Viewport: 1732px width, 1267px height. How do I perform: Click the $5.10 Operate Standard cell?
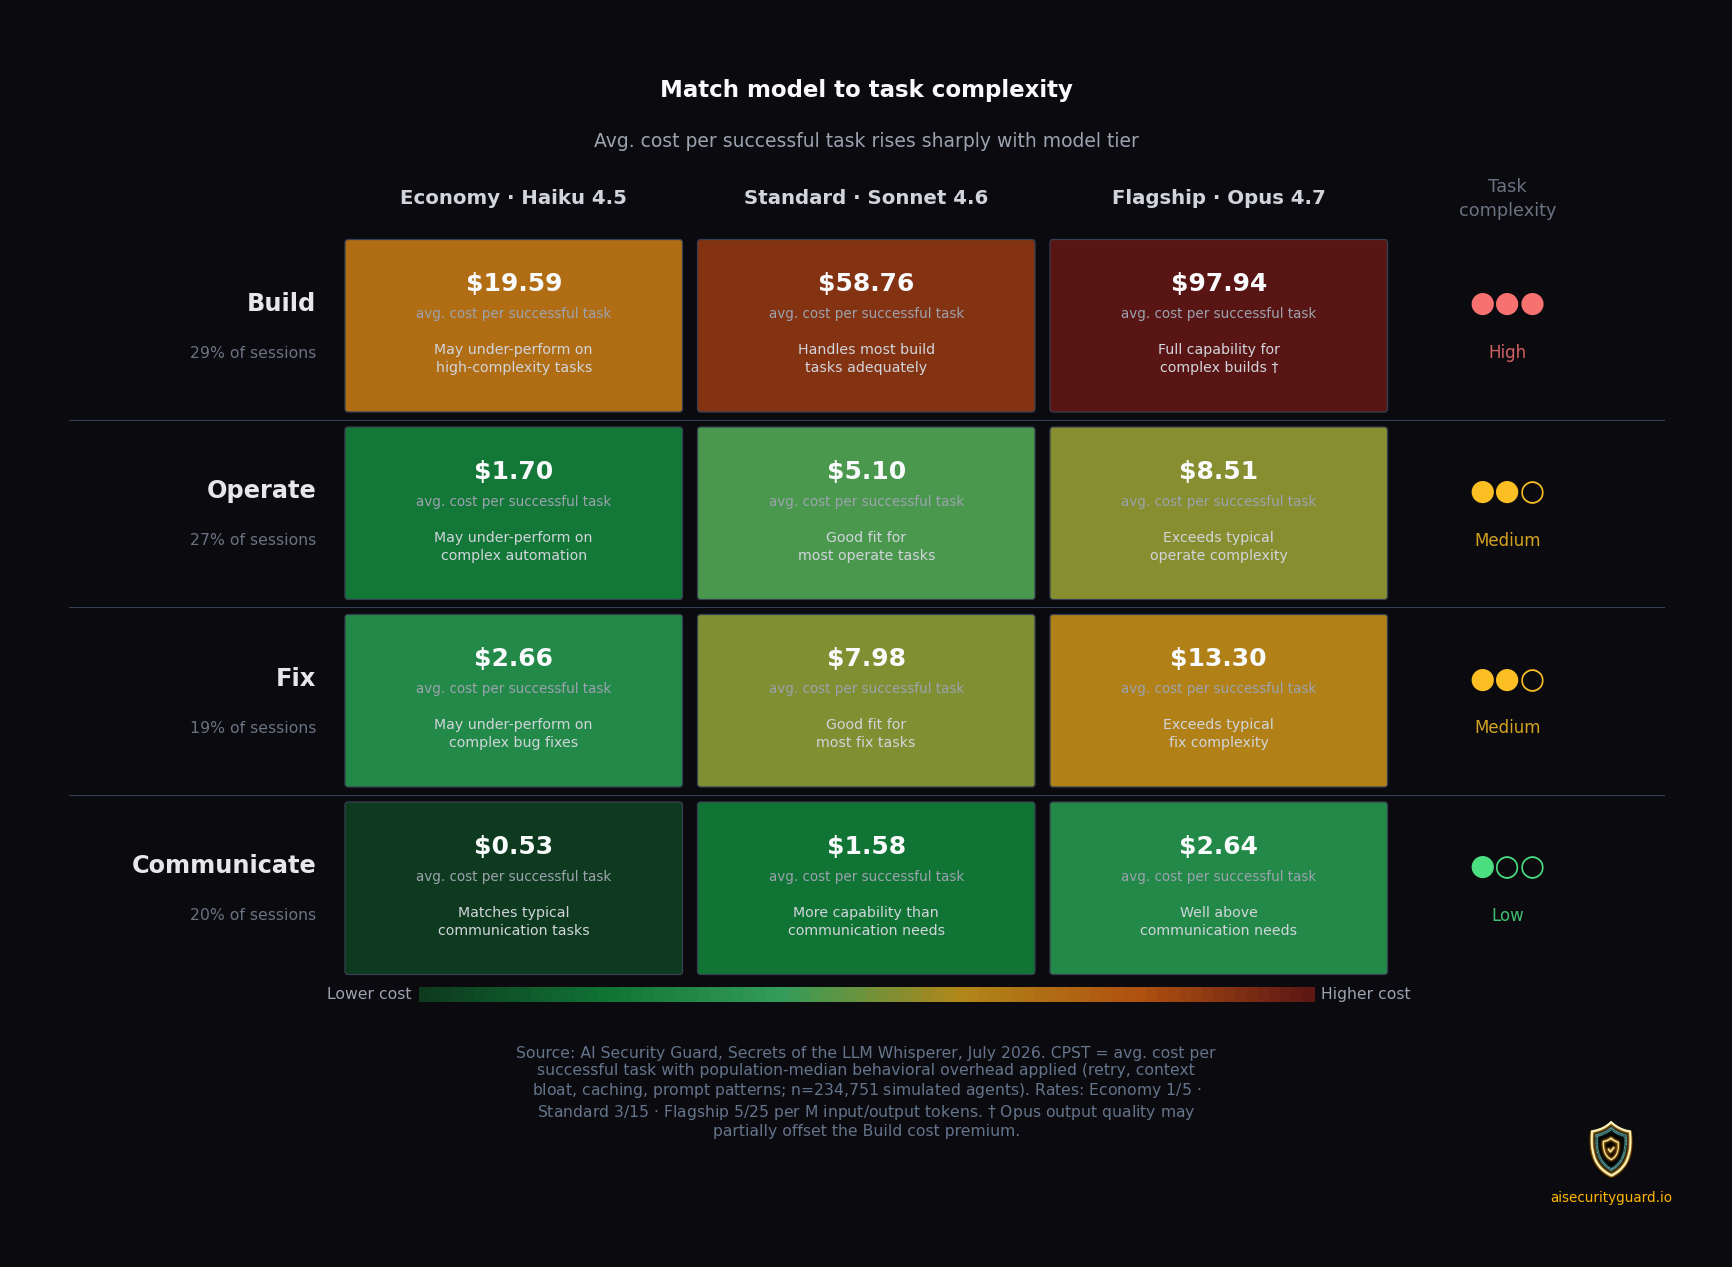pyautogui.click(x=866, y=513)
